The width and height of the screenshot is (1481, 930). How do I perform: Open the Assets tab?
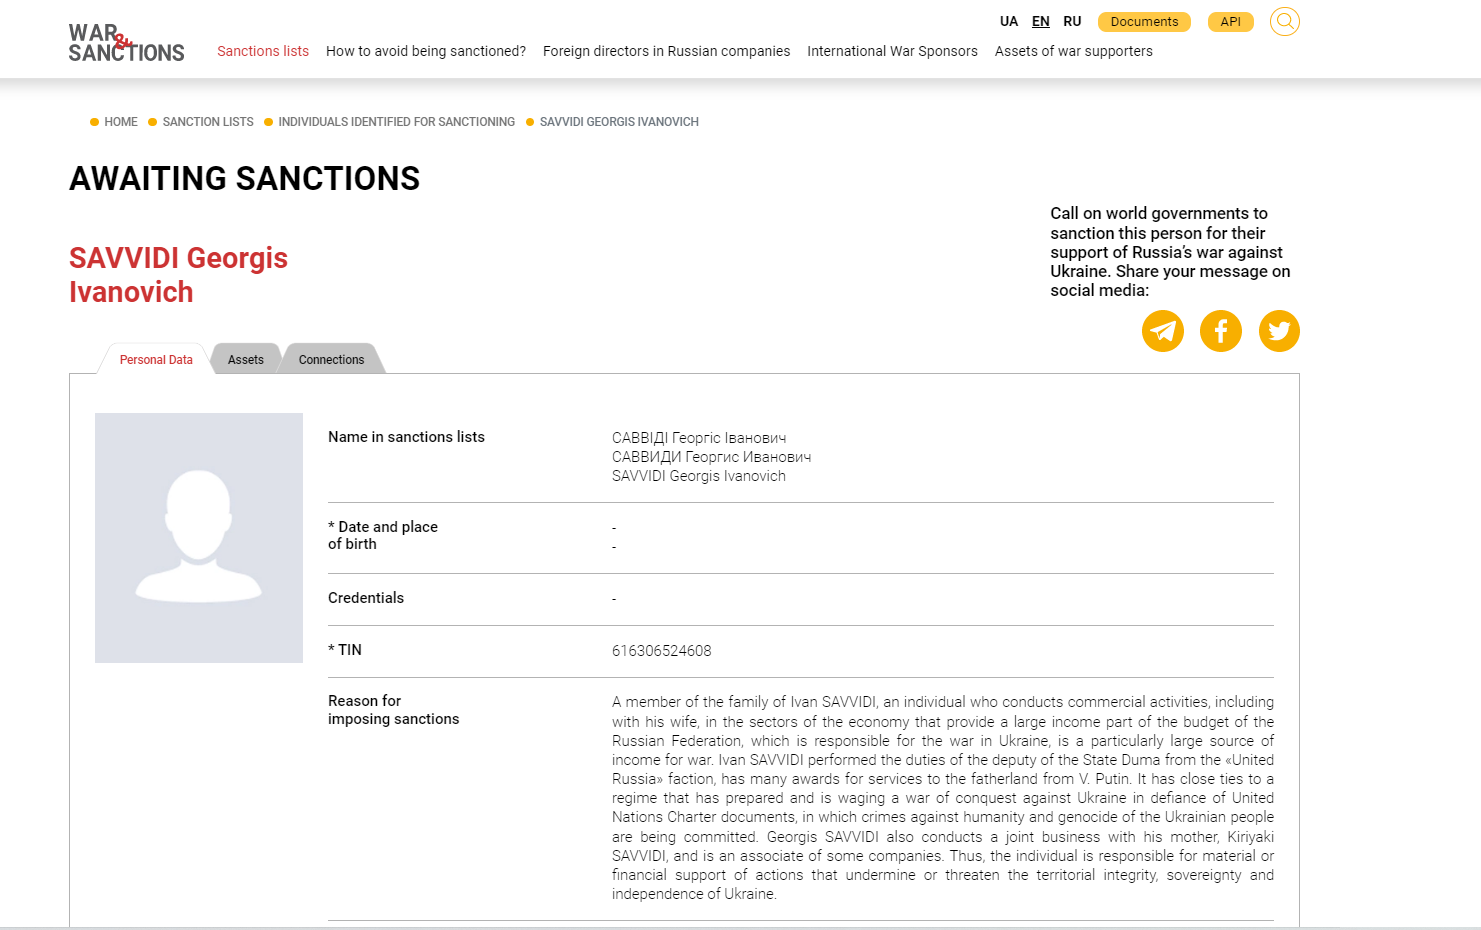pyautogui.click(x=246, y=360)
